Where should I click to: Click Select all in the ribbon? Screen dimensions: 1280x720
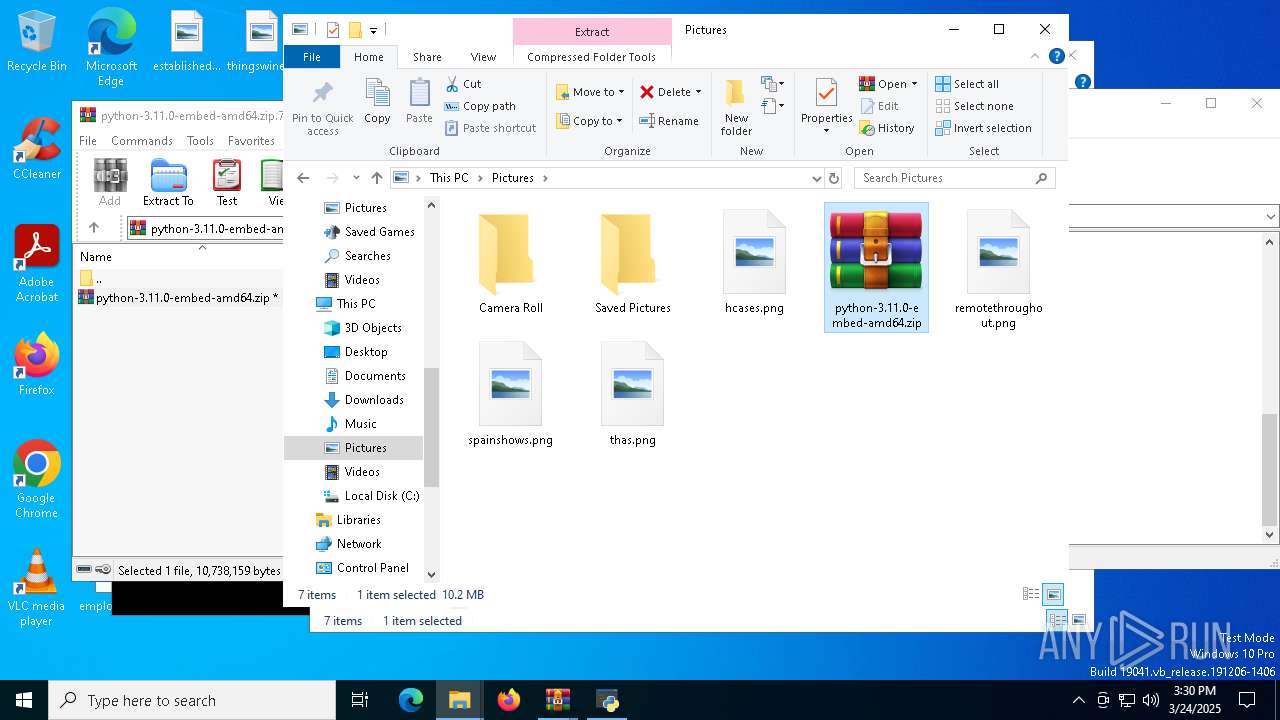coord(967,84)
